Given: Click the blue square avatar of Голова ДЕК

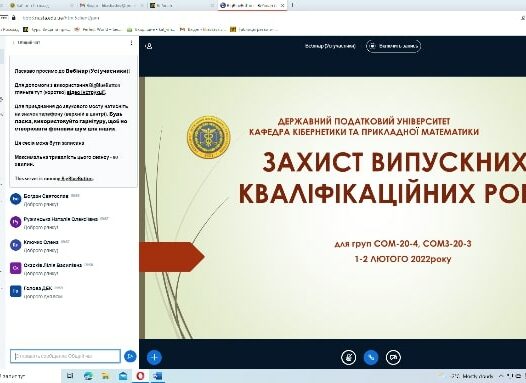Looking at the screenshot, I should [15, 291].
